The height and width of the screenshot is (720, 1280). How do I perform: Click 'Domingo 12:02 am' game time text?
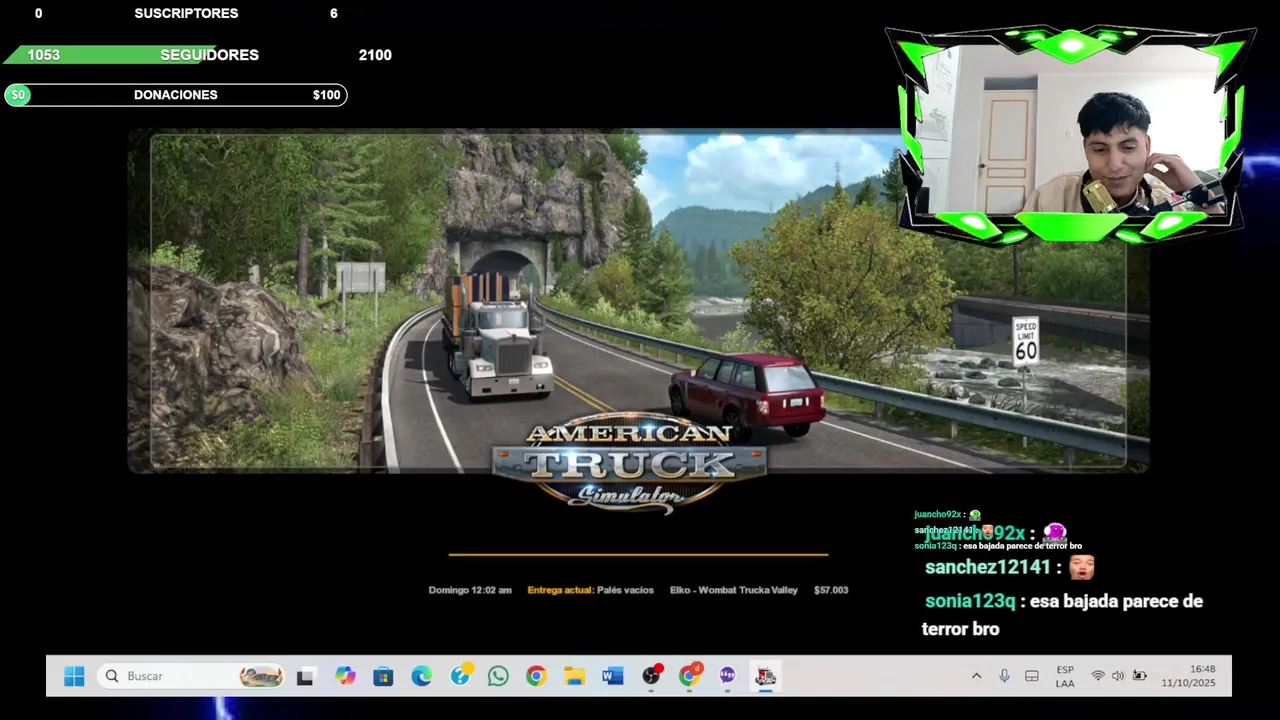[x=470, y=590]
